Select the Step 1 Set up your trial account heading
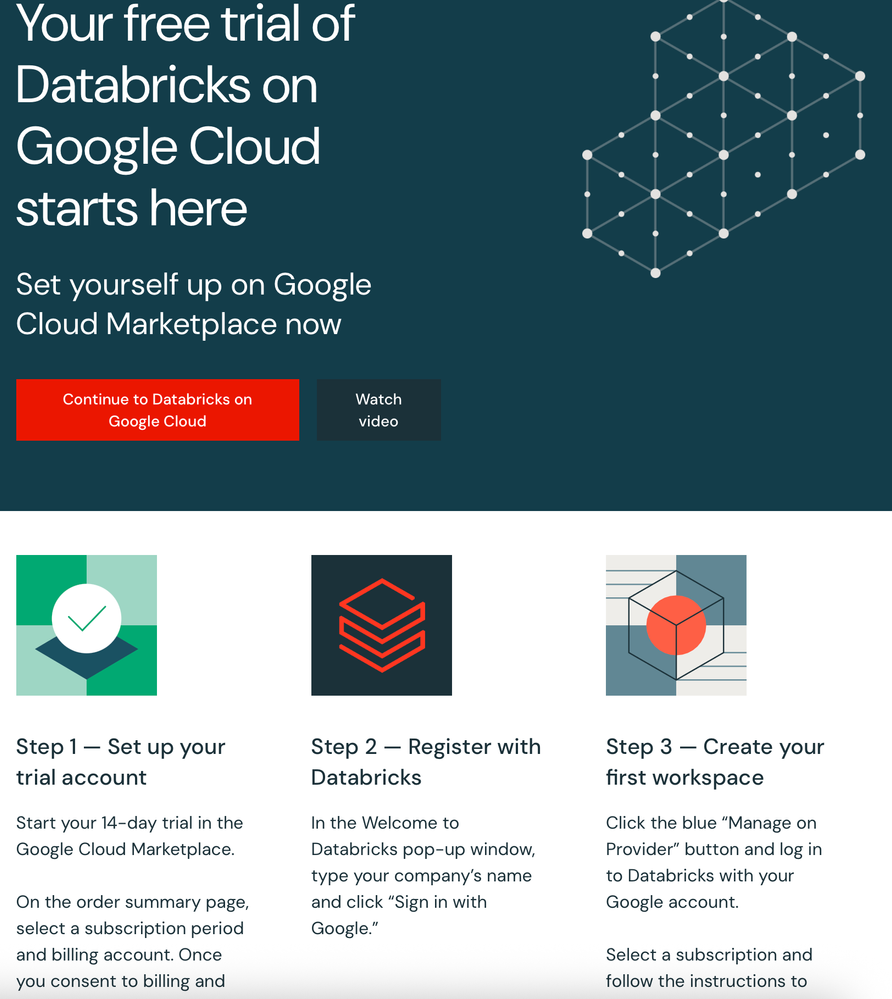Image resolution: width=892 pixels, height=999 pixels. point(121,762)
